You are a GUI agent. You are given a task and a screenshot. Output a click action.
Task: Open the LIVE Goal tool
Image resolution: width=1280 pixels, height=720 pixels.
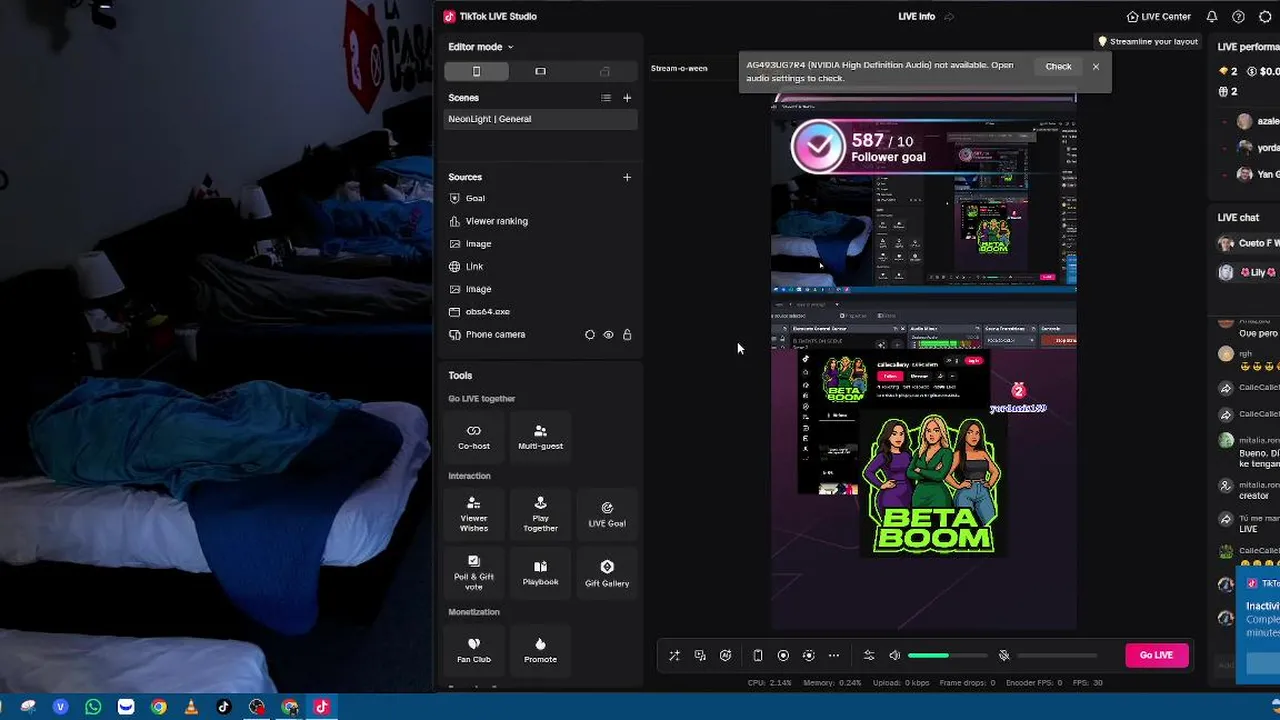point(607,513)
